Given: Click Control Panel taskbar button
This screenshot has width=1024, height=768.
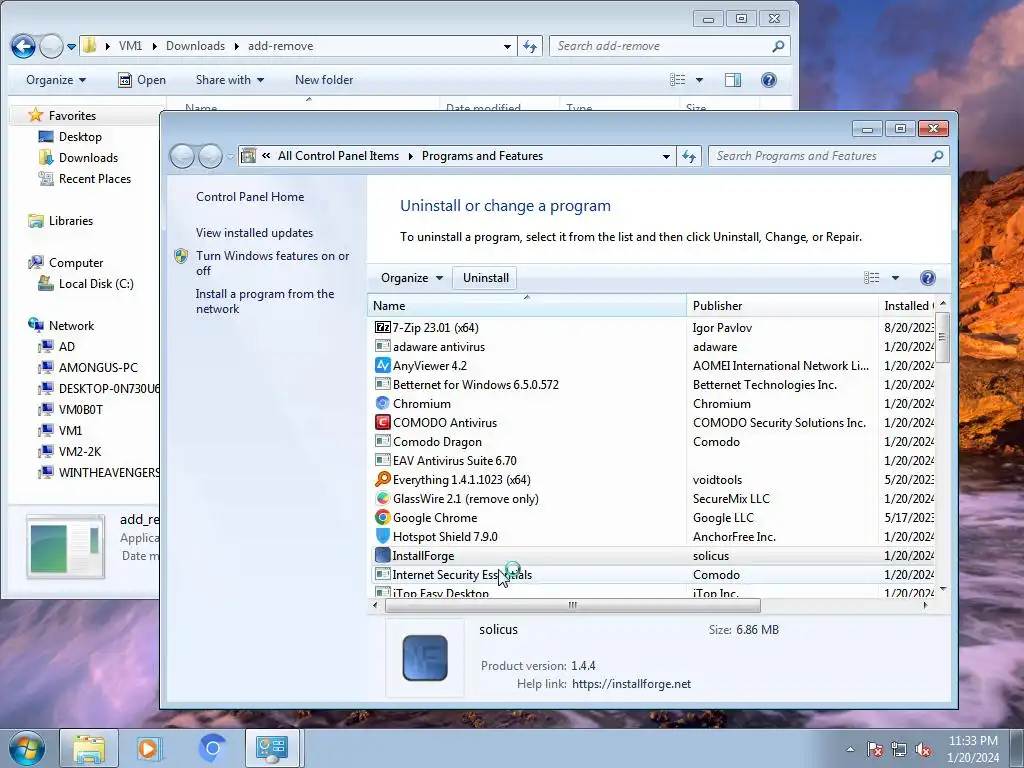Looking at the screenshot, I should tap(272, 748).
